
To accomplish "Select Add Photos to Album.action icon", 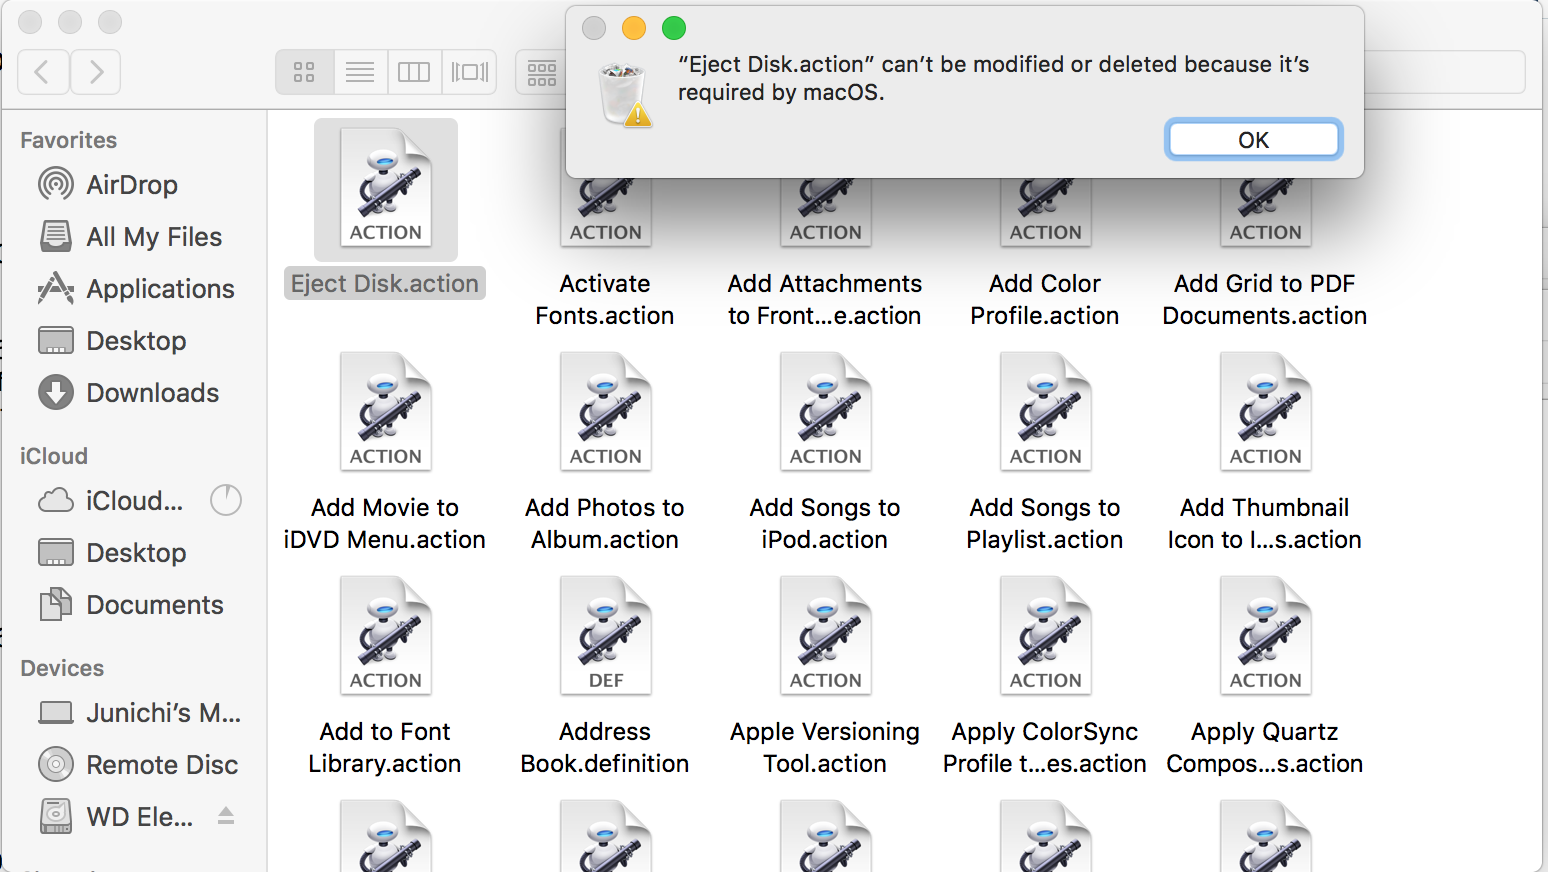I will [606, 411].
